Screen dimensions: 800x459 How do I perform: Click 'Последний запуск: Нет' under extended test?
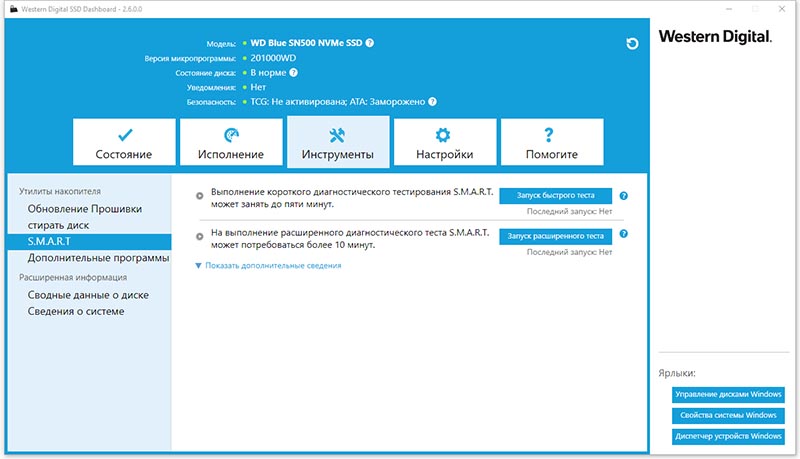tap(569, 252)
